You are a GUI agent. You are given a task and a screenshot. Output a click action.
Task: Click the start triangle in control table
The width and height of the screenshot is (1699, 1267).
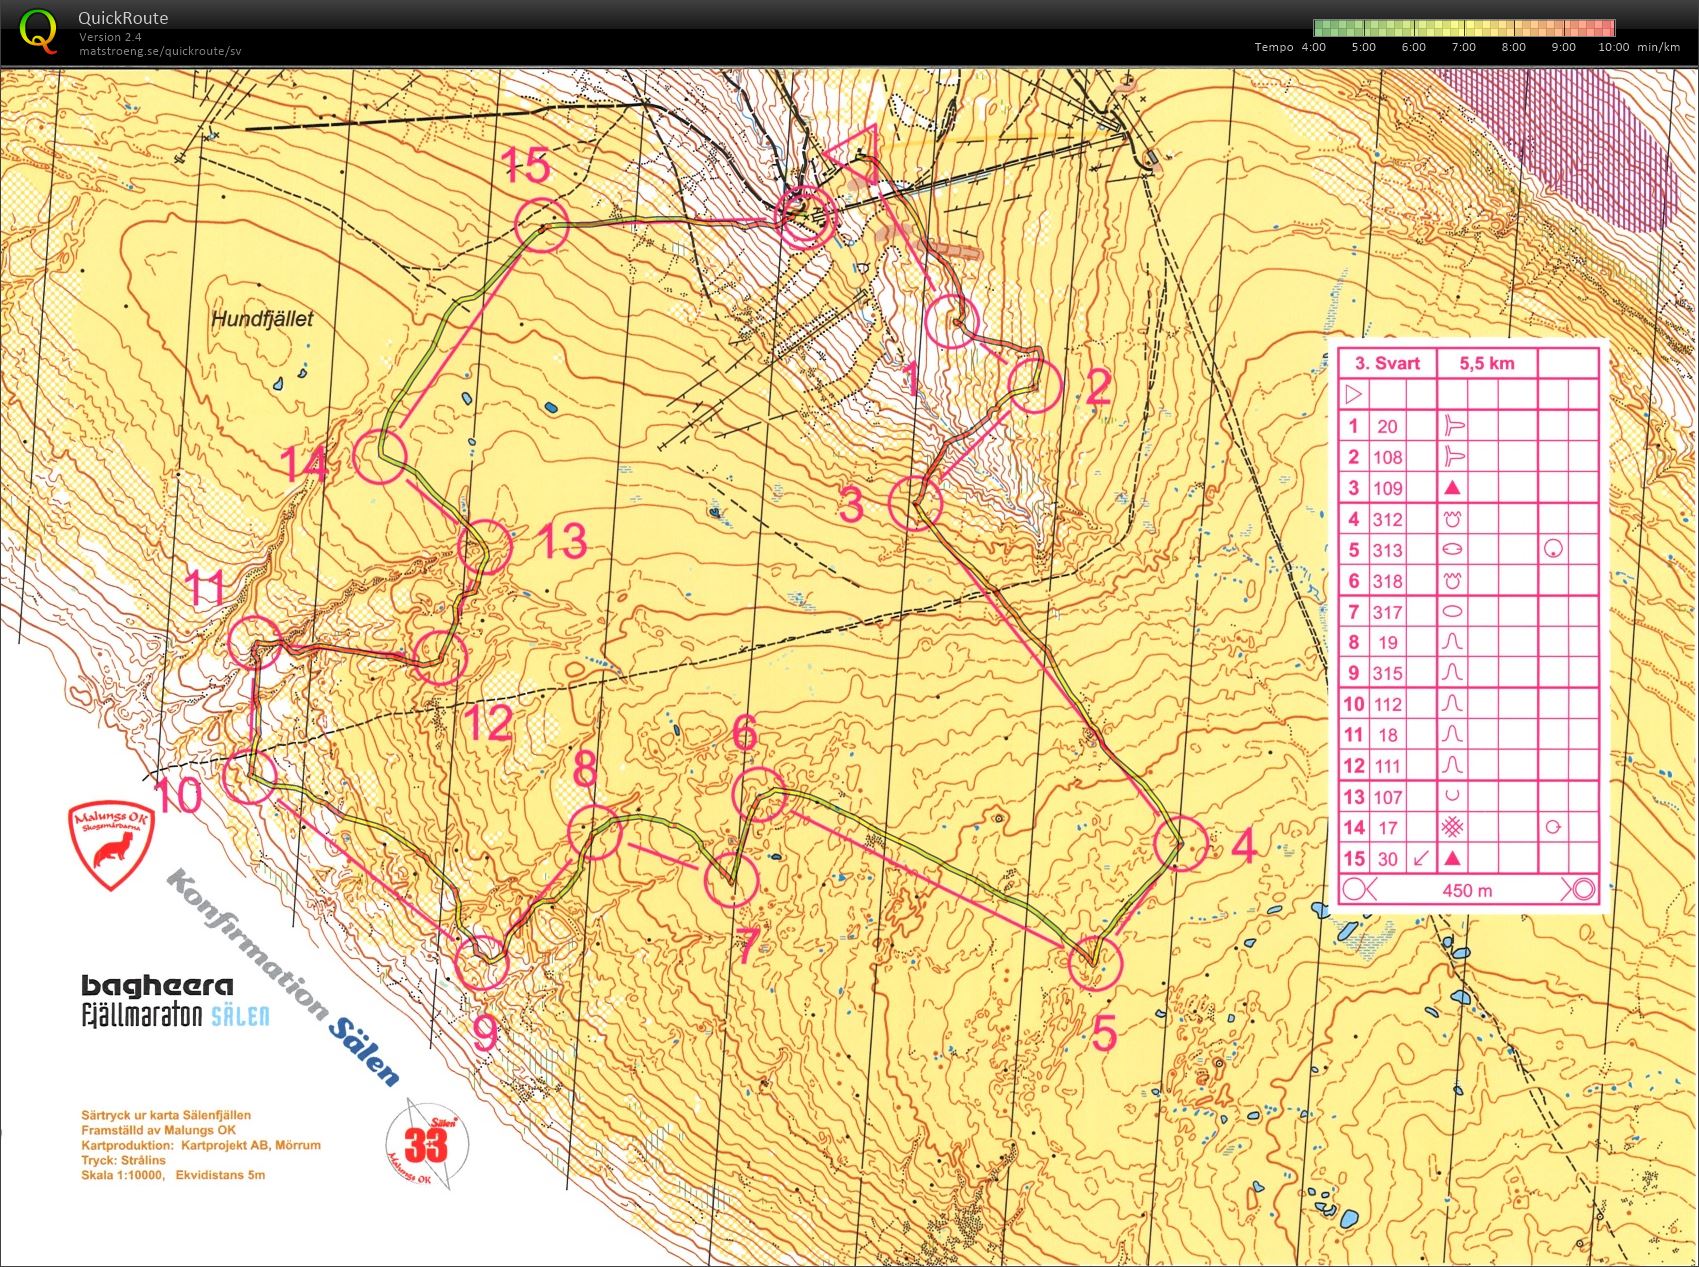(1353, 395)
